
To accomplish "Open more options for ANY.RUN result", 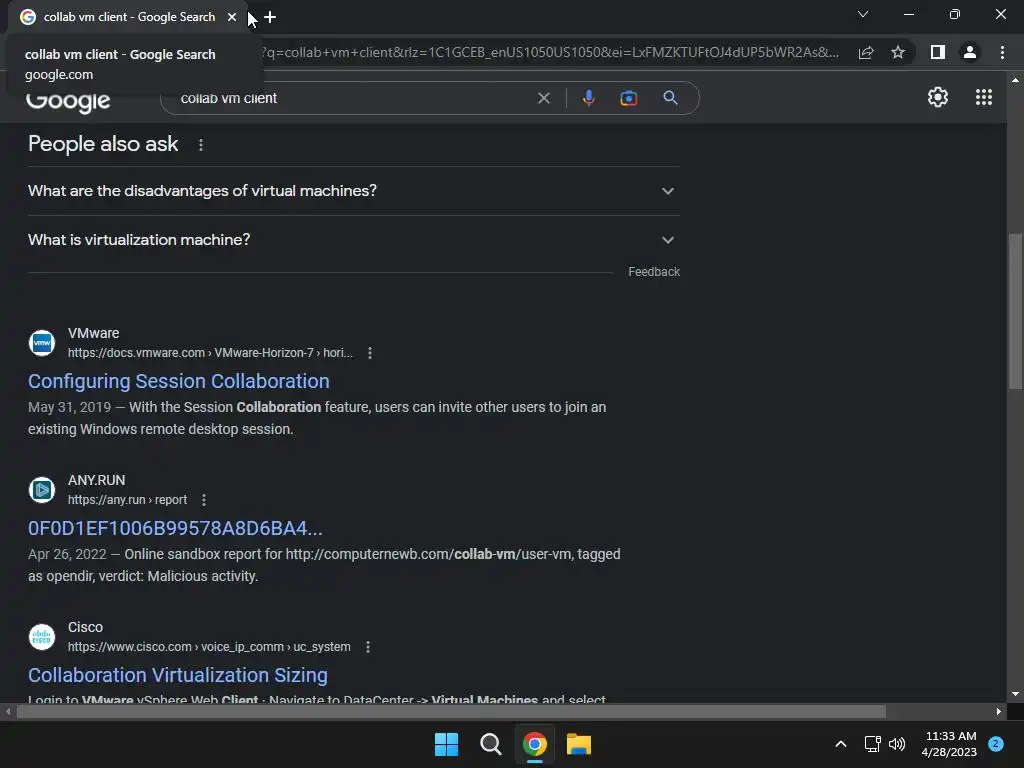I will click(x=204, y=500).
